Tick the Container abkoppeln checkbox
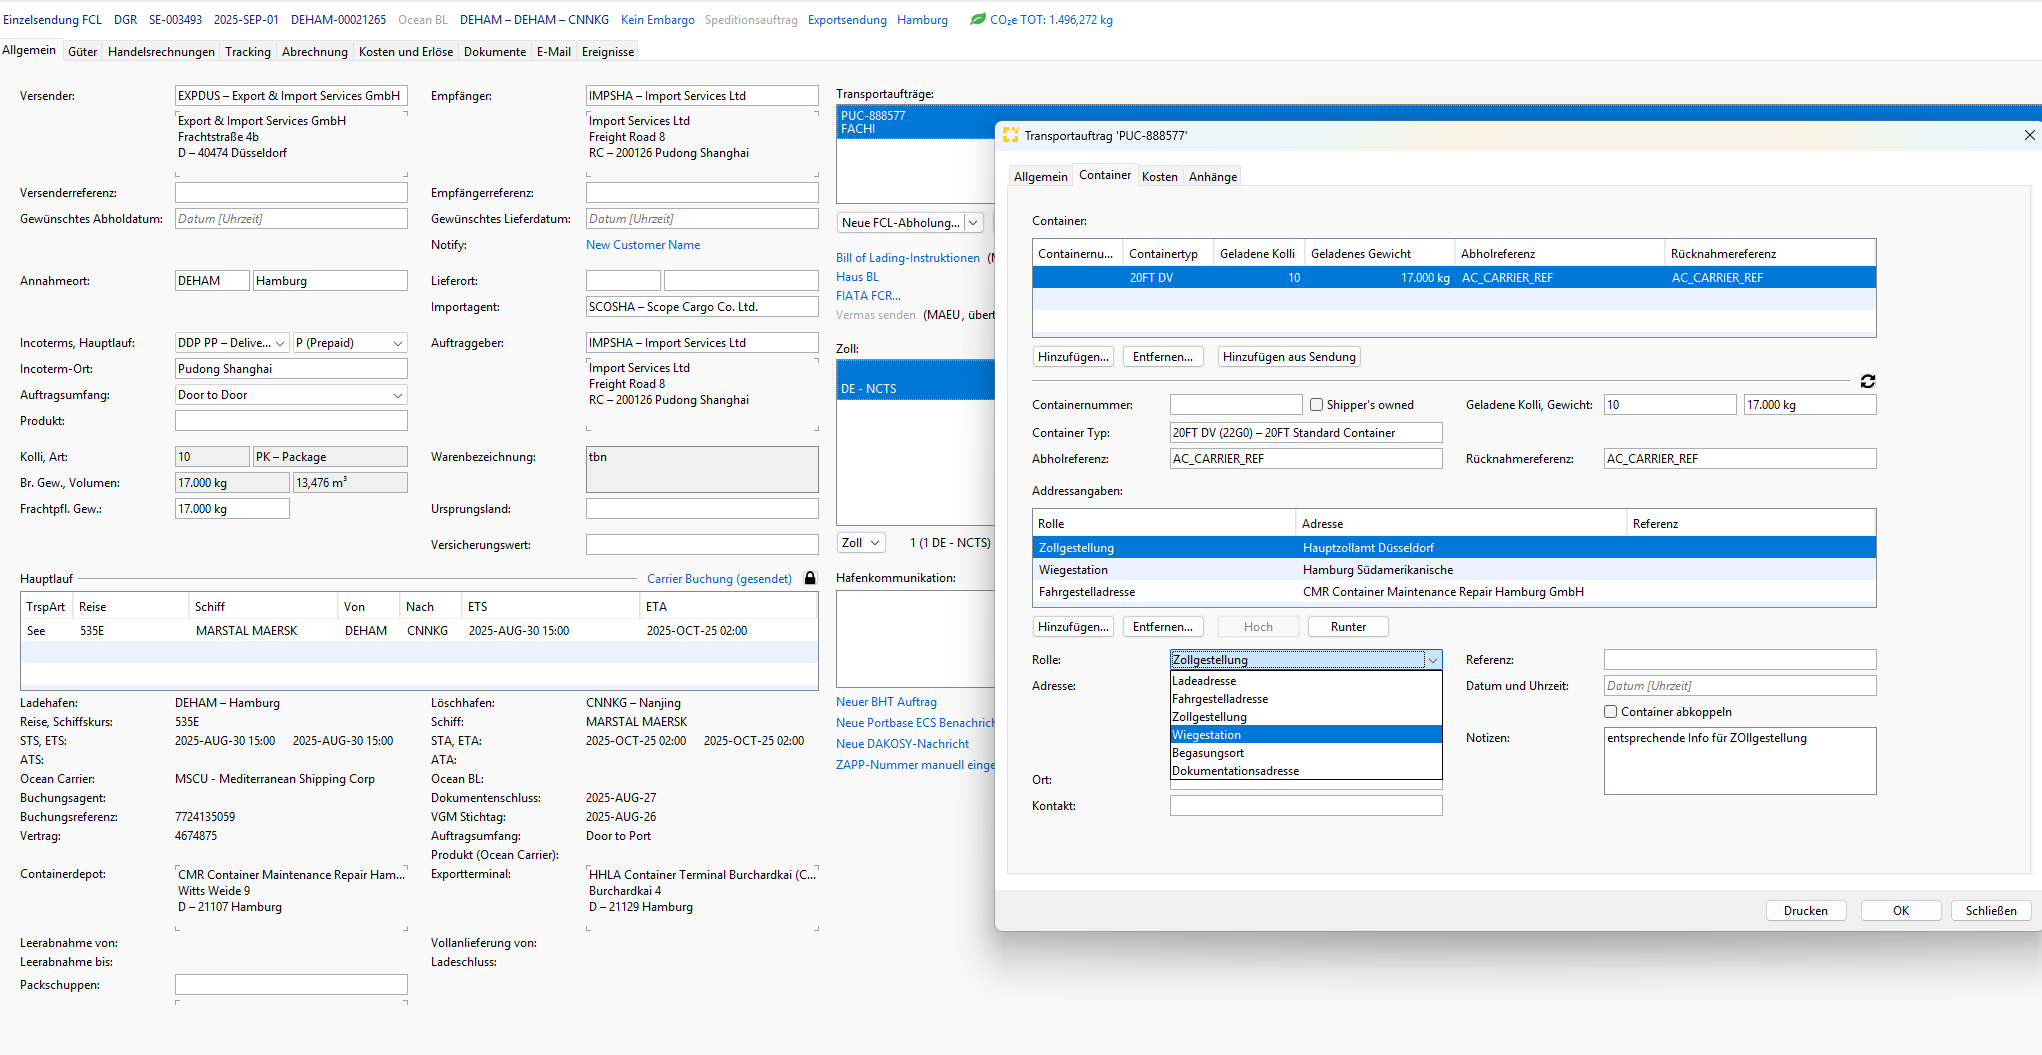2042x1055 pixels. coord(1611,712)
